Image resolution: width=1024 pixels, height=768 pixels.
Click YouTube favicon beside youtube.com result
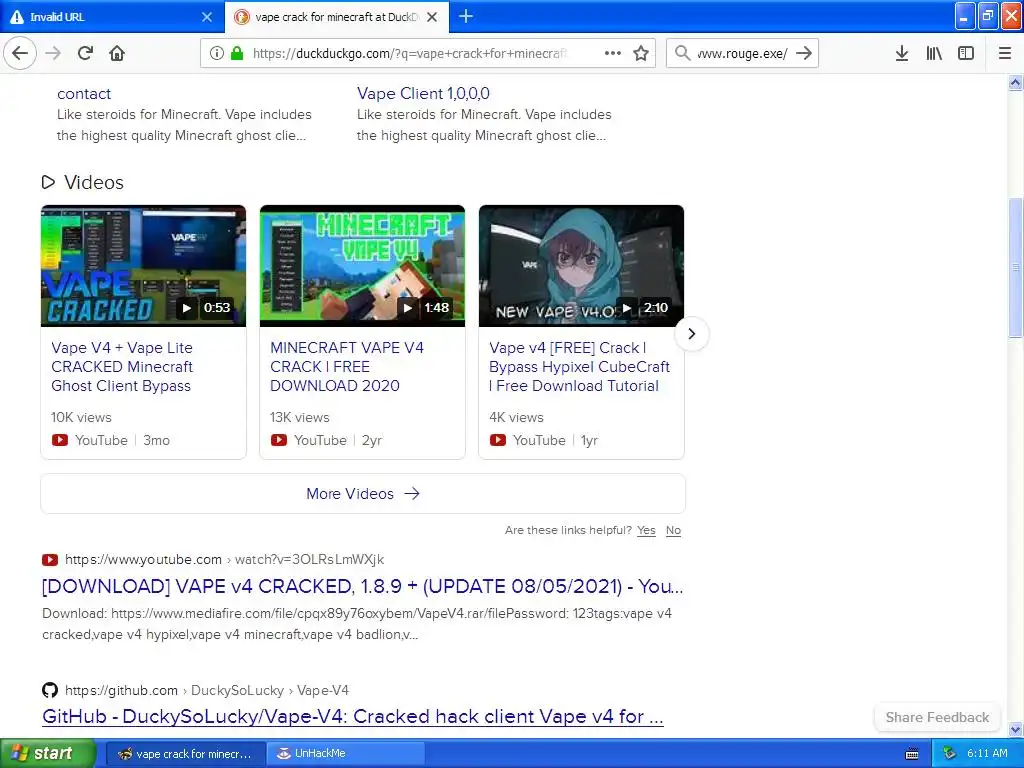point(50,560)
